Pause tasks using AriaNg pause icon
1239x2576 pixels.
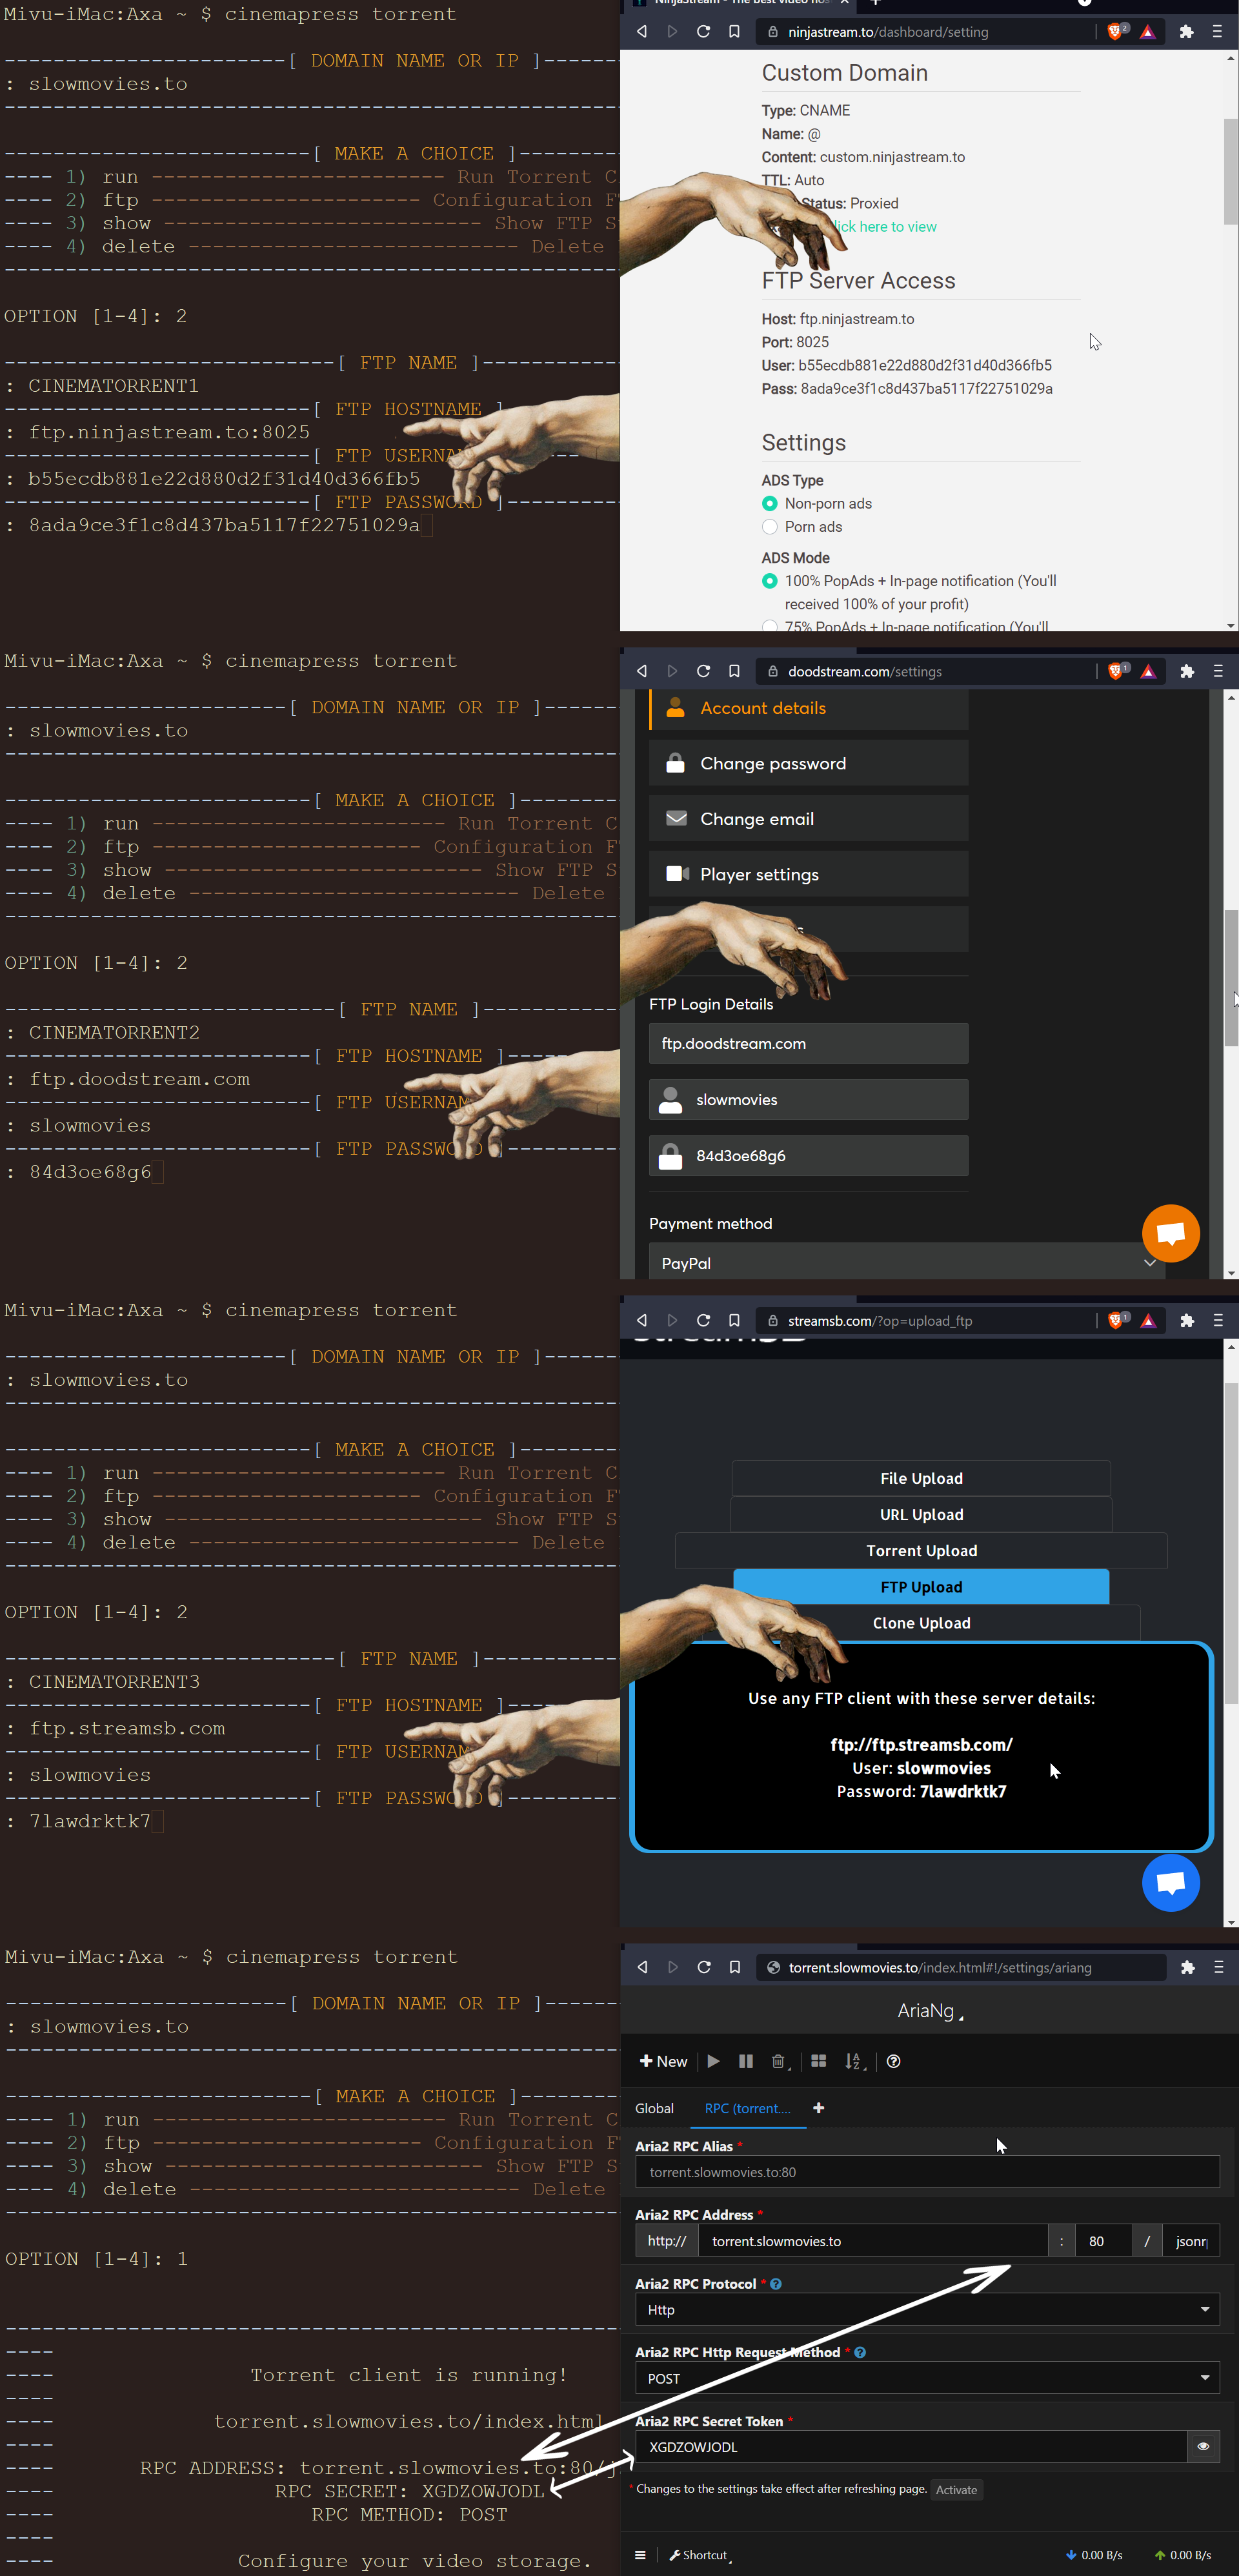(x=745, y=2061)
